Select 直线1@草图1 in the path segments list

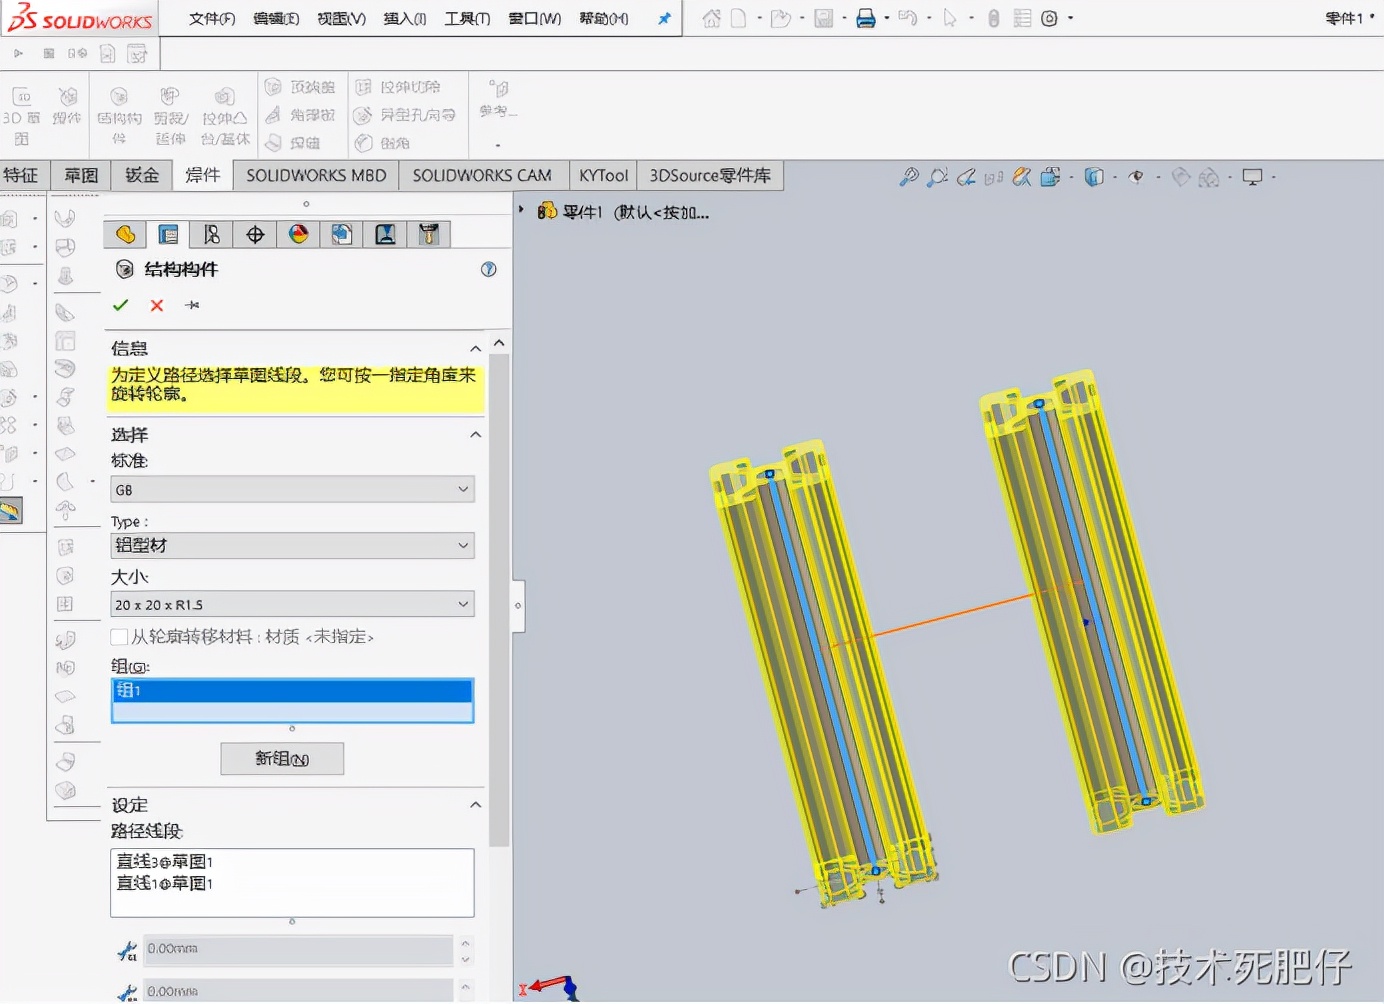point(165,883)
